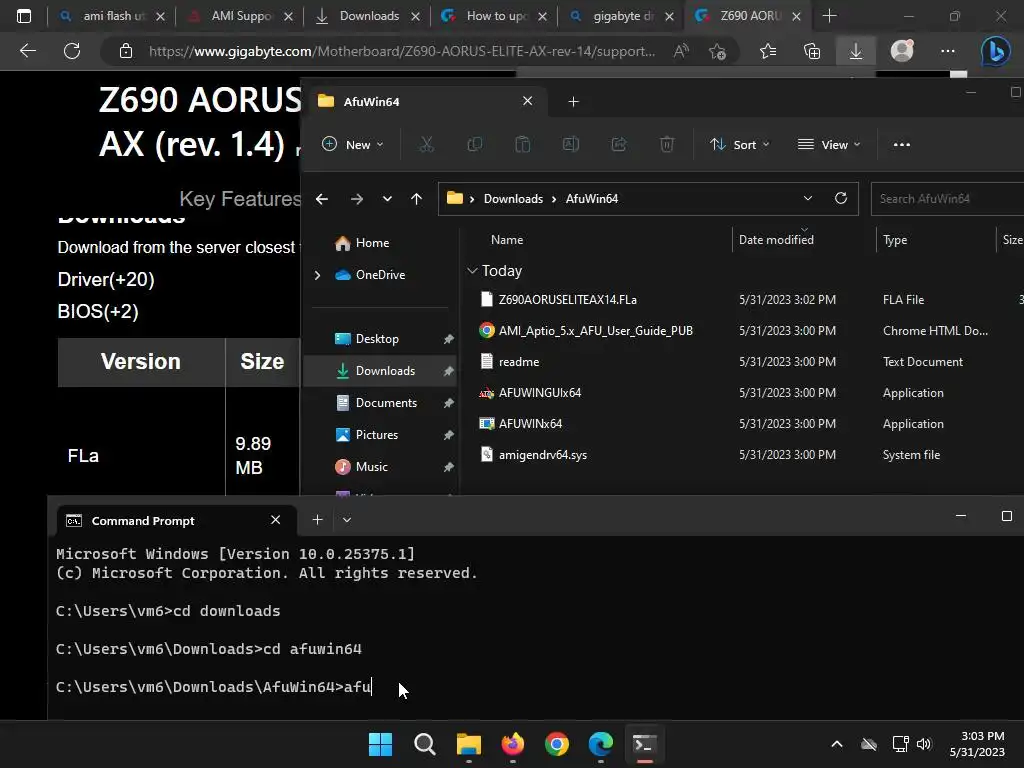Screen dimensions: 1024x768
Task: Open the Command Prompt new tab profile dropdown
Action: (347, 520)
